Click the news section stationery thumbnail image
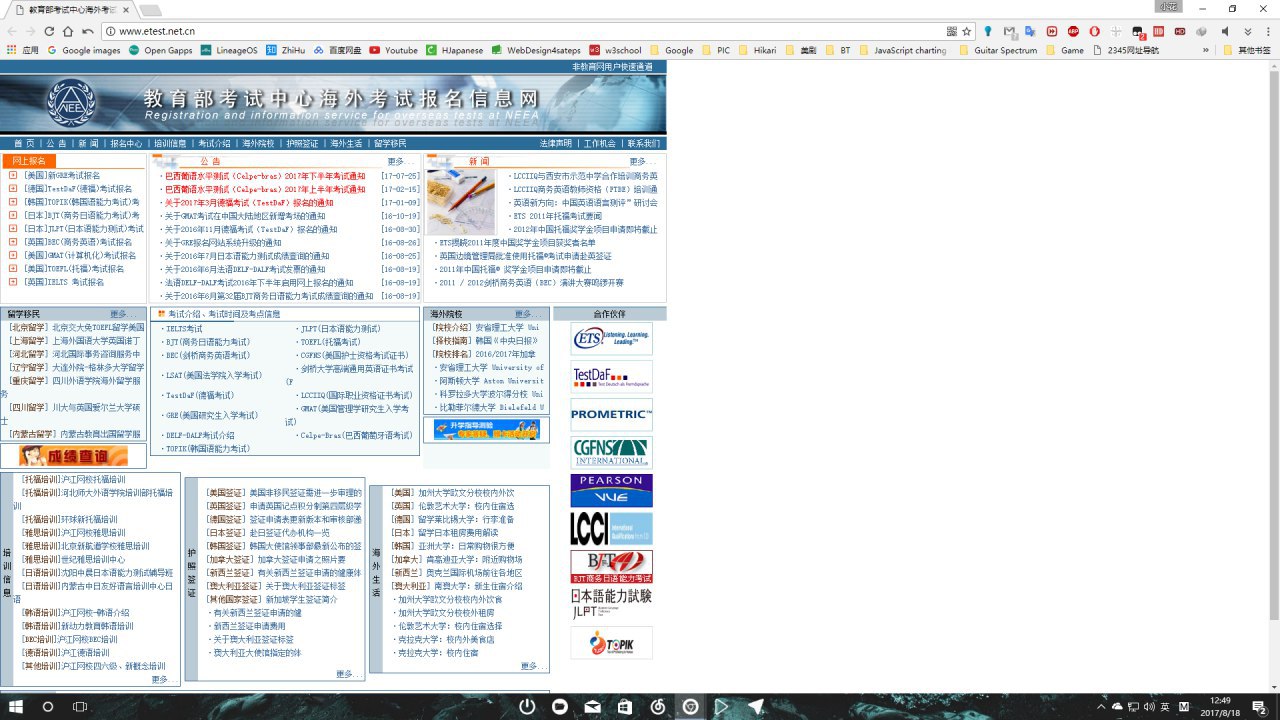Image resolution: width=1280 pixels, height=720 pixels. coord(461,201)
